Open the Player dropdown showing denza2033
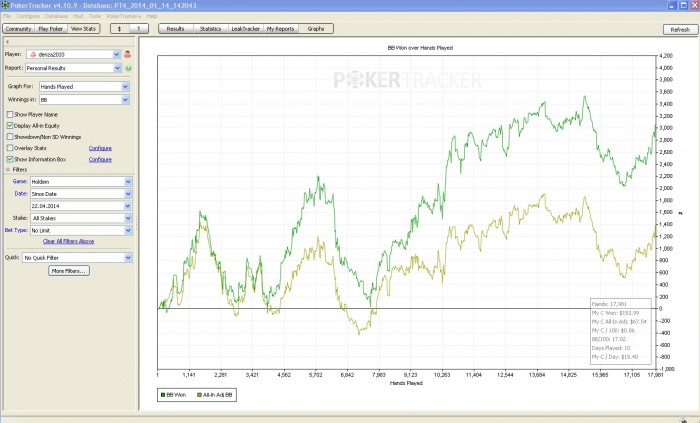The image size is (700, 423). [x=73, y=54]
